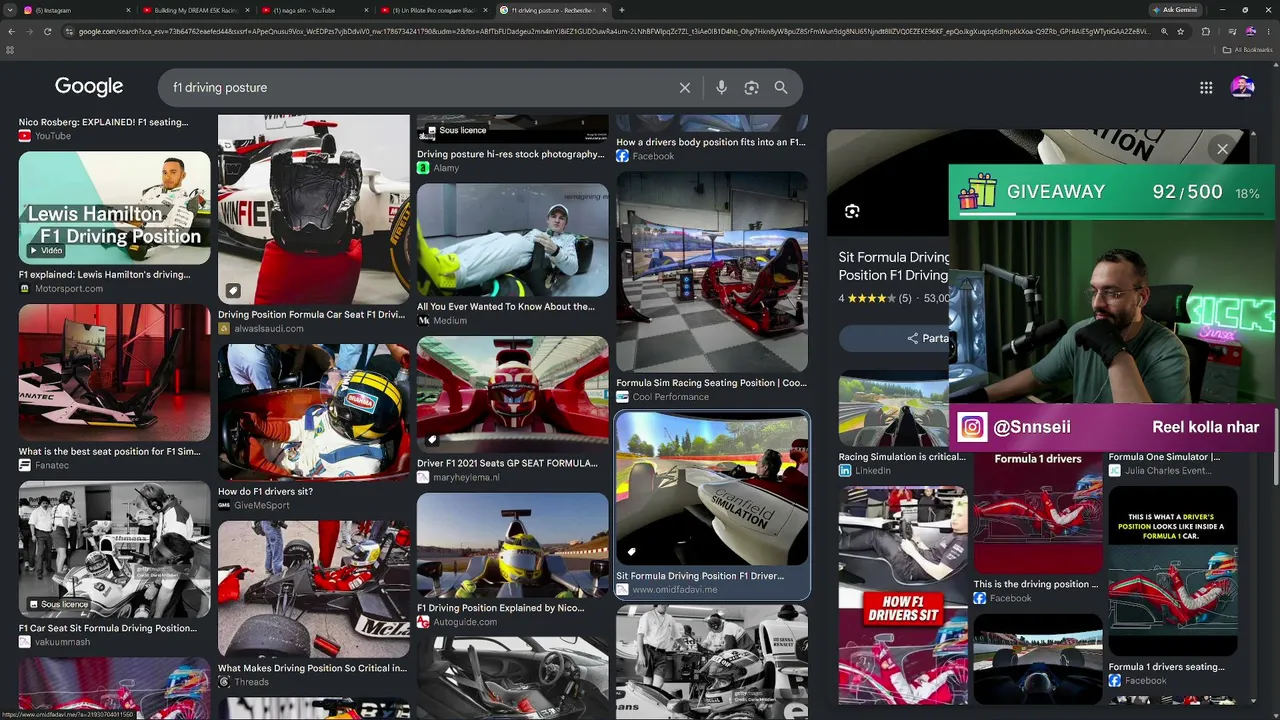
Task: Open the Formula Sim Racing Seating Position image
Action: click(712, 272)
